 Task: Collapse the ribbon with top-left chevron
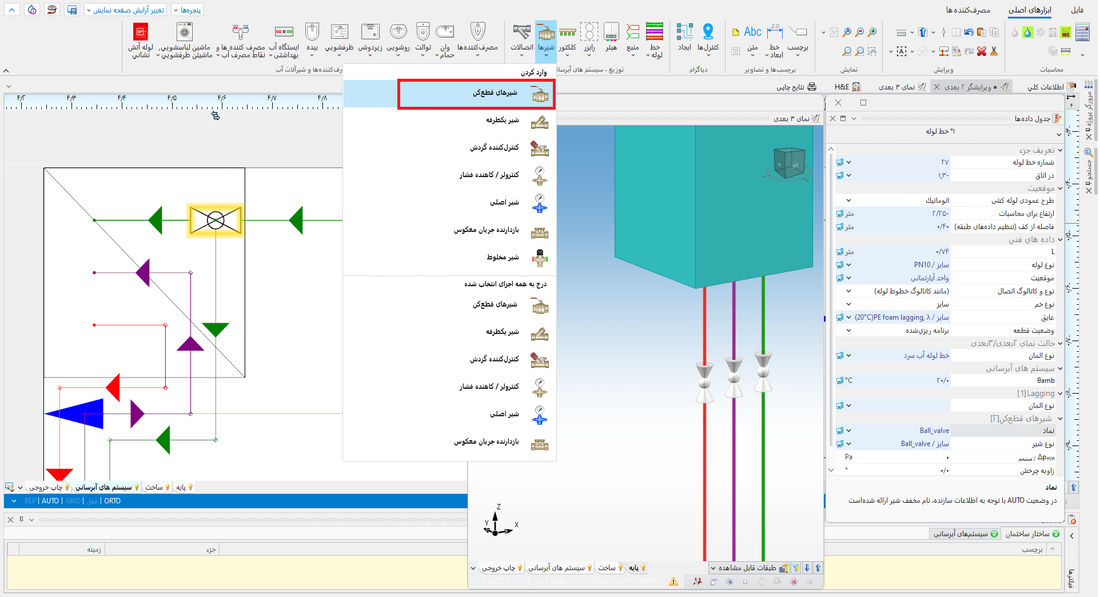pos(12,10)
